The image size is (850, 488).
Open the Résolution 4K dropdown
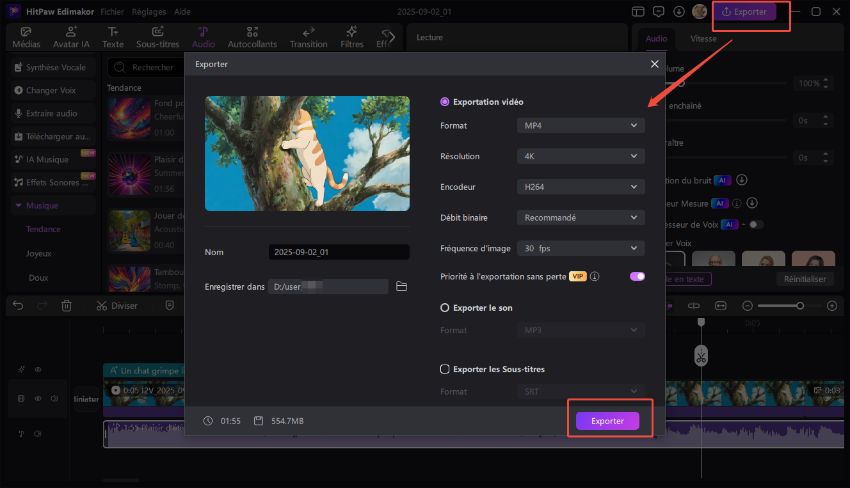pyautogui.click(x=581, y=156)
